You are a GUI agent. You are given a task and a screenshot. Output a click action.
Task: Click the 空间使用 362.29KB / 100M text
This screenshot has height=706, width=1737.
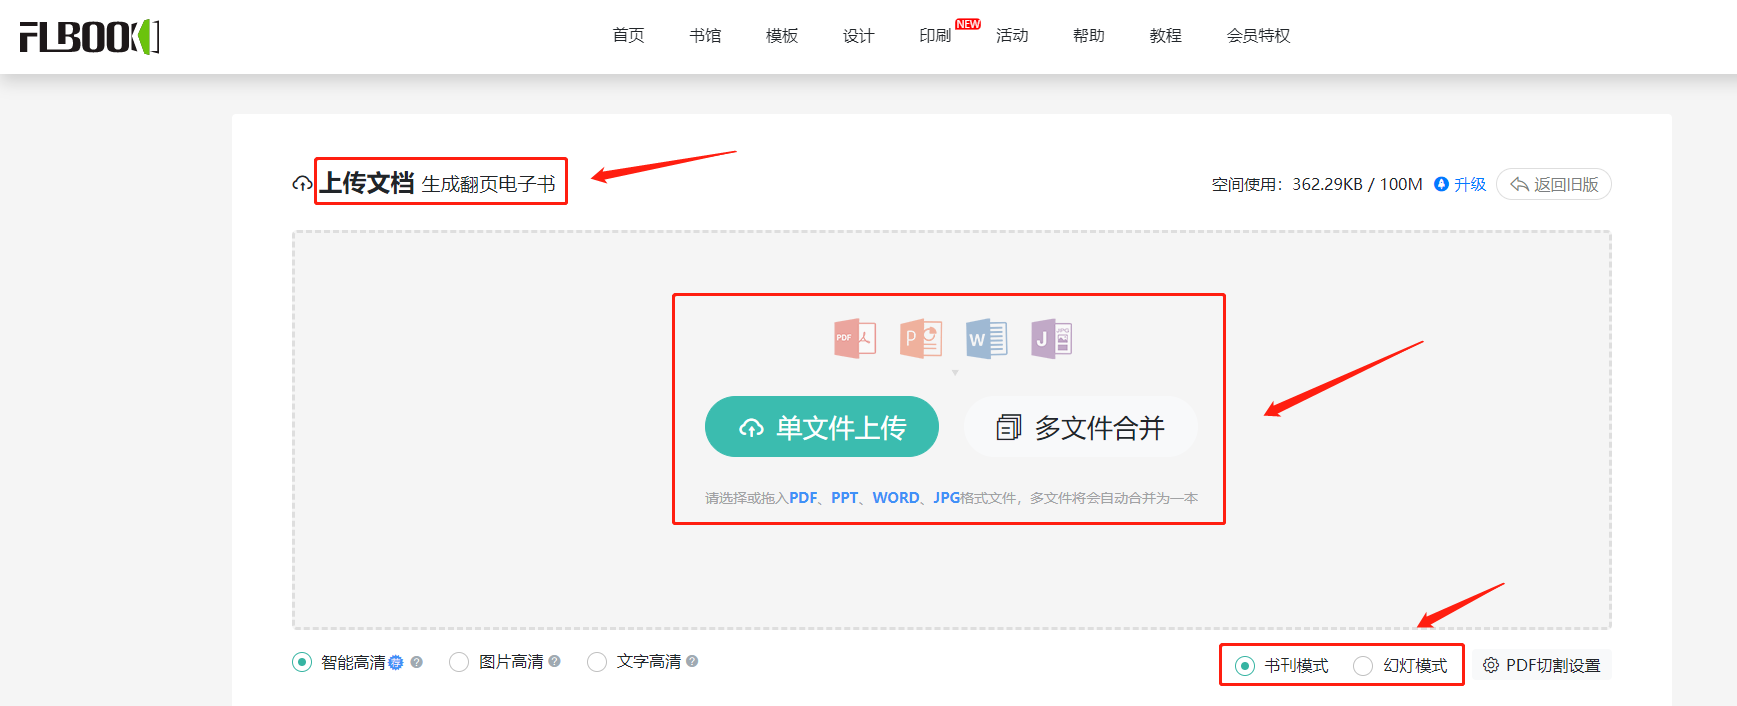pos(1317,184)
